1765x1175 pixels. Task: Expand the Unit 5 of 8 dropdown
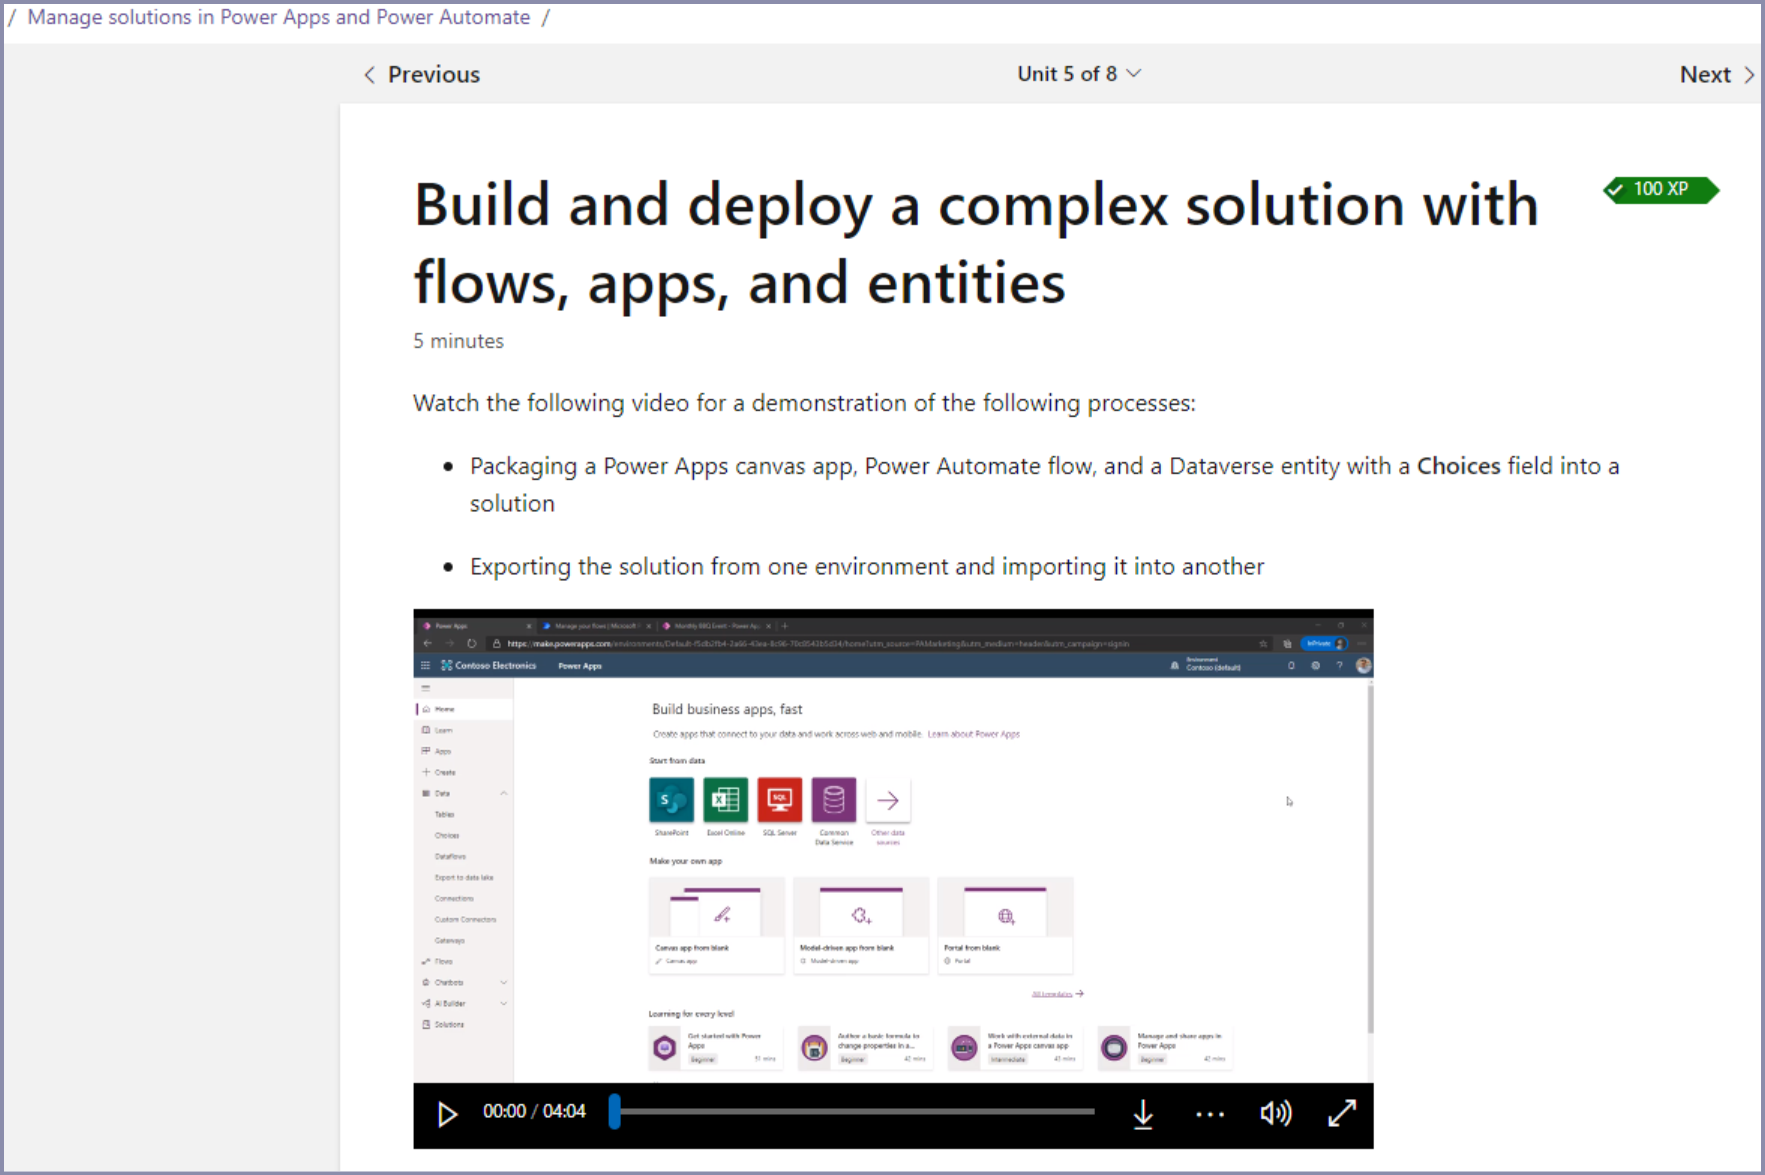1079,74
